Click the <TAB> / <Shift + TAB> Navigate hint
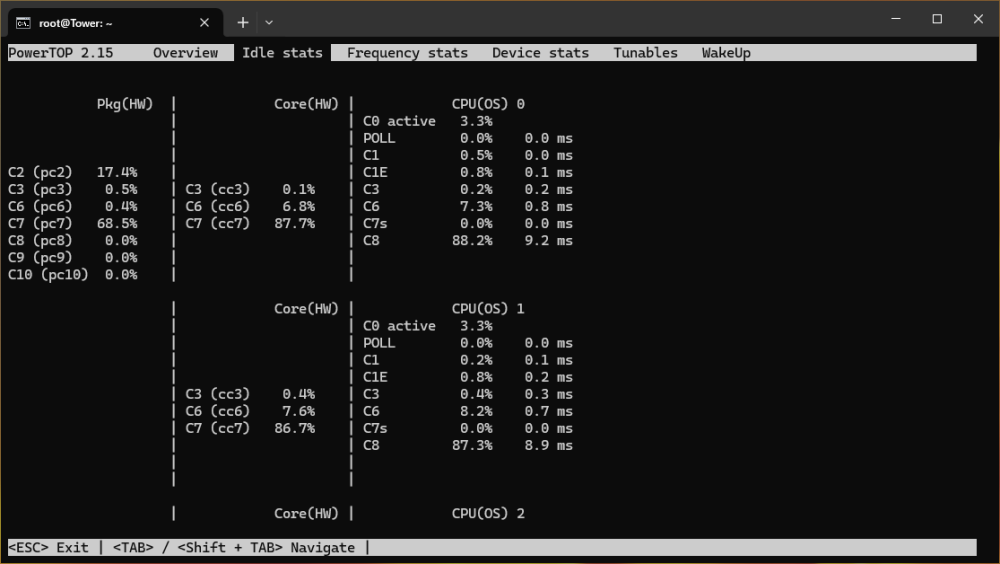The image size is (1000, 564). pos(233,547)
